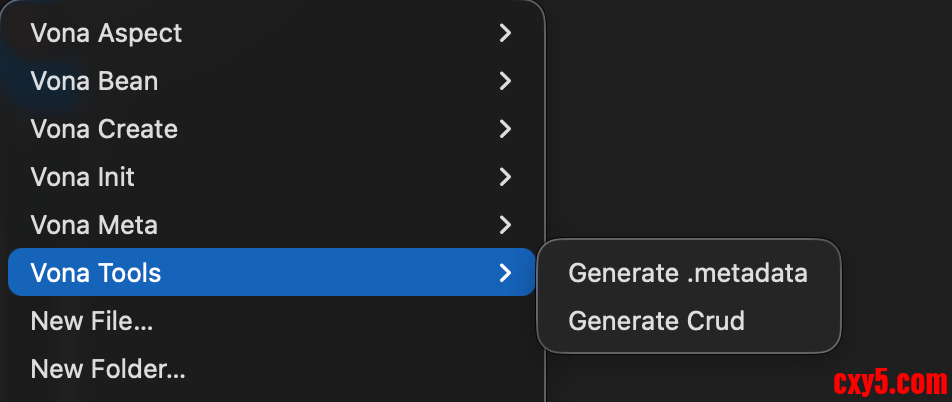Click the ".metadata" text in the submenu
Image resolution: width=952 pixels, height=402 pixels.
tap(746, 272)
